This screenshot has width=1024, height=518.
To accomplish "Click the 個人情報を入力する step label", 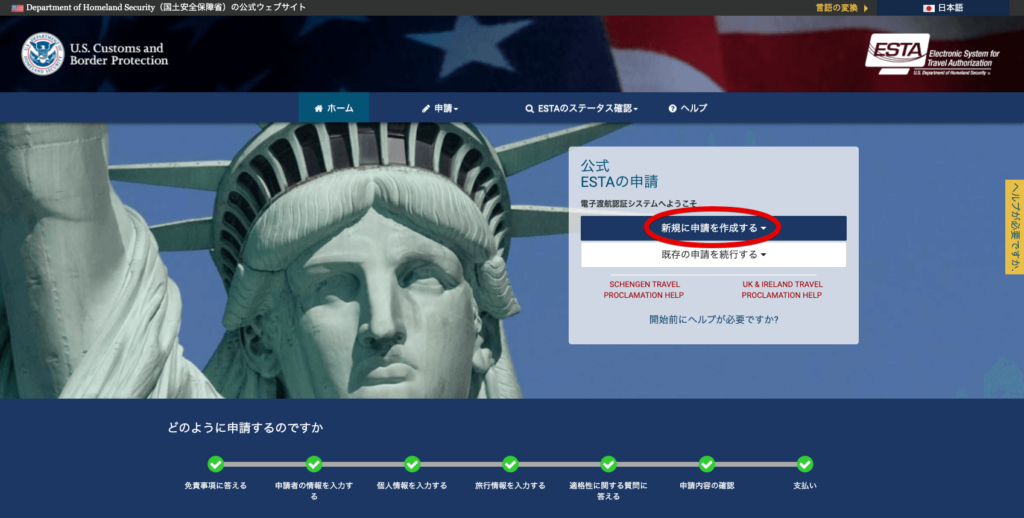I will point(412,485).
